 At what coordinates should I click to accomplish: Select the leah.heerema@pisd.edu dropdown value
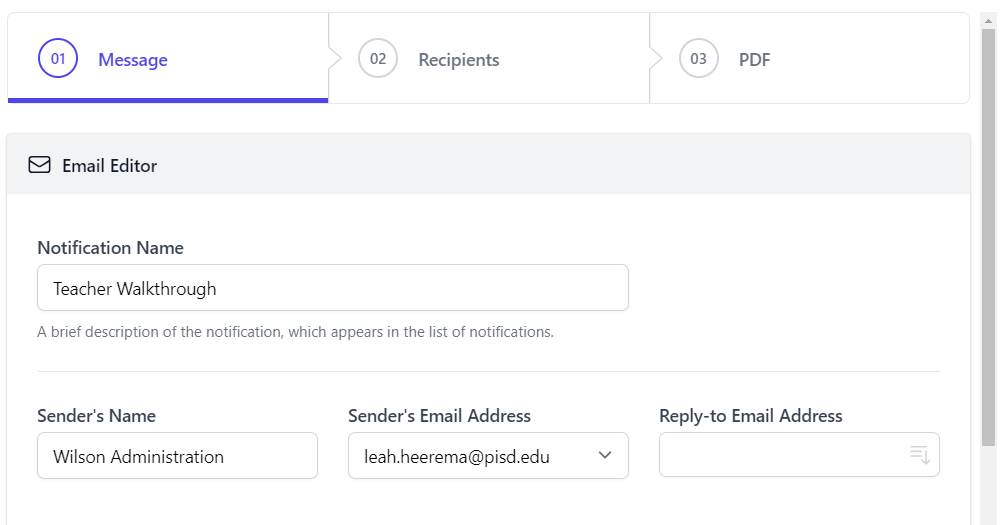(457, 457)
